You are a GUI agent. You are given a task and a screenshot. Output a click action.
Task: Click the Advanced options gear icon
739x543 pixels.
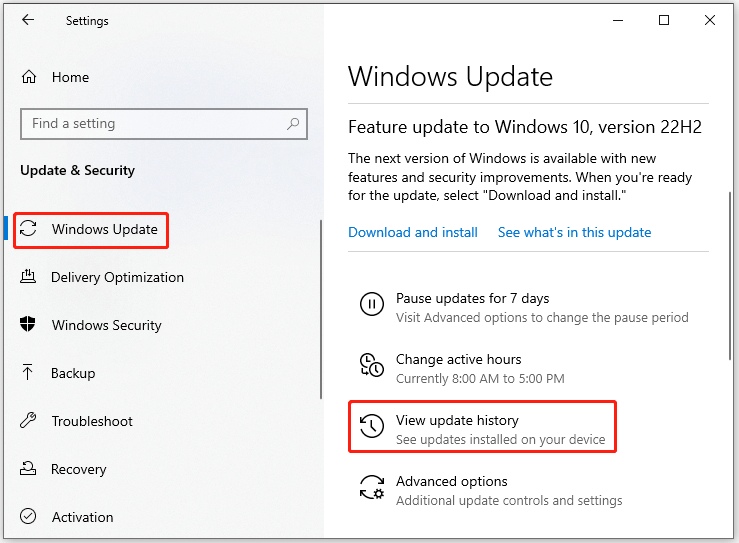pyautogui.click(x=372, y=487)
